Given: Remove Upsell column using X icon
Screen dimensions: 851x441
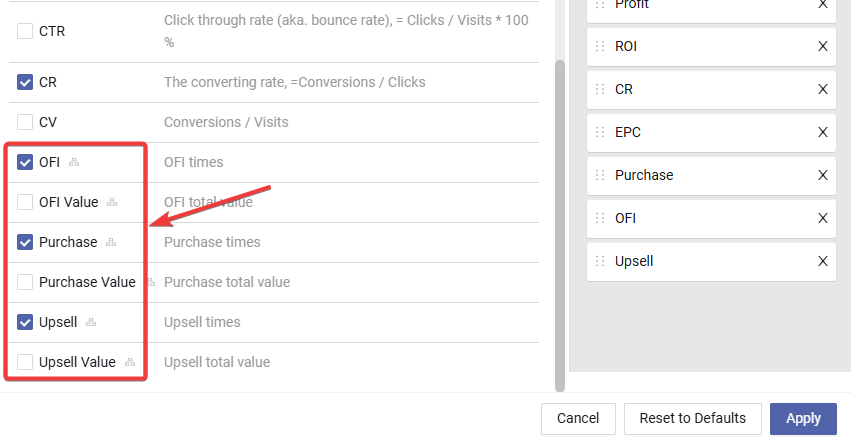Looking at the screenshot, I should click(x=823, y=261).
